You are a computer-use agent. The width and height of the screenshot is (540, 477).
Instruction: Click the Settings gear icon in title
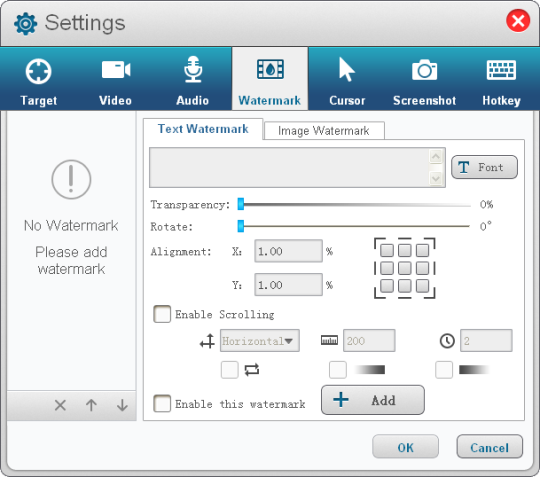tap(25, 24)
